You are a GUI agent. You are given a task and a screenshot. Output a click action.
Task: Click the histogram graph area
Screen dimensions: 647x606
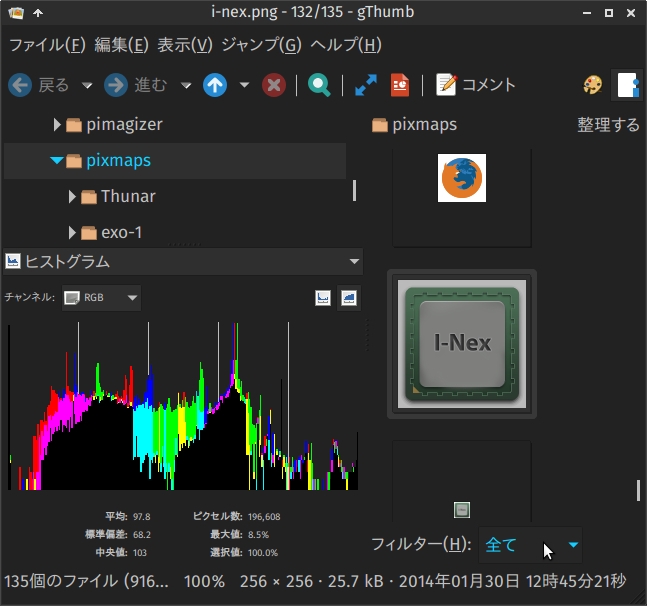pos(183,406)
